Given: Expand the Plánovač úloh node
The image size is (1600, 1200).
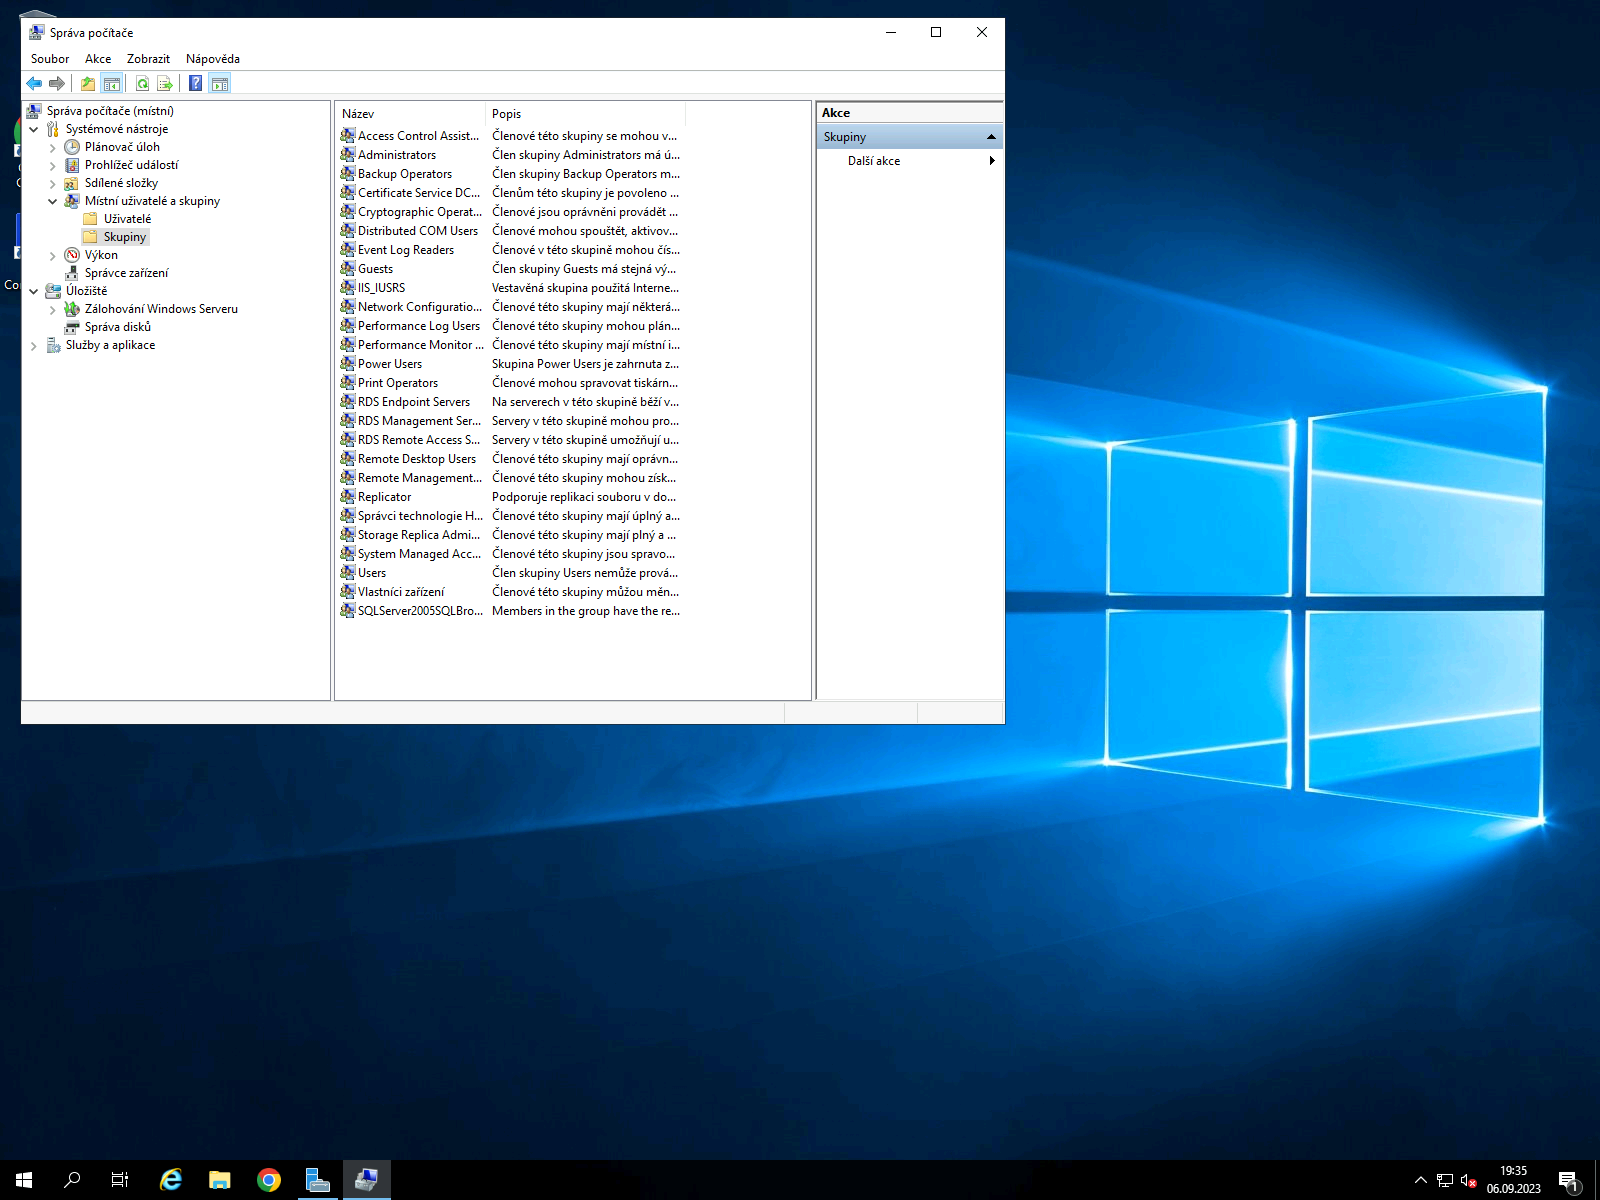Looking at the screenshot, I should pos(53,148).
